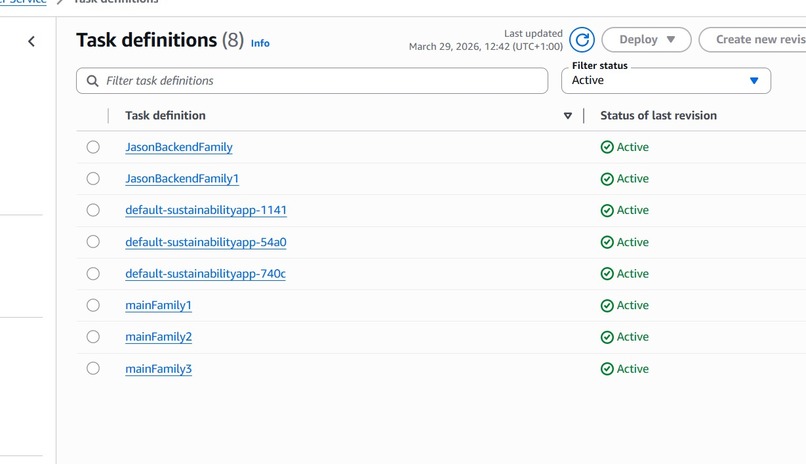Open the mainFamily2 task definition
Viewport: 806px width, 464px height.
click(158, 337)
